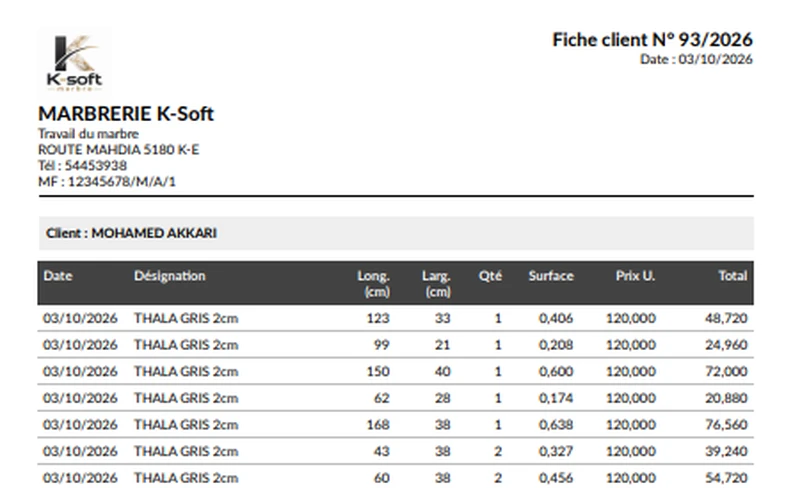This screenshot has width=793, height=488.
Task: Select the 'Fiche client N° 93/2026' title
Action: (652, 39)
